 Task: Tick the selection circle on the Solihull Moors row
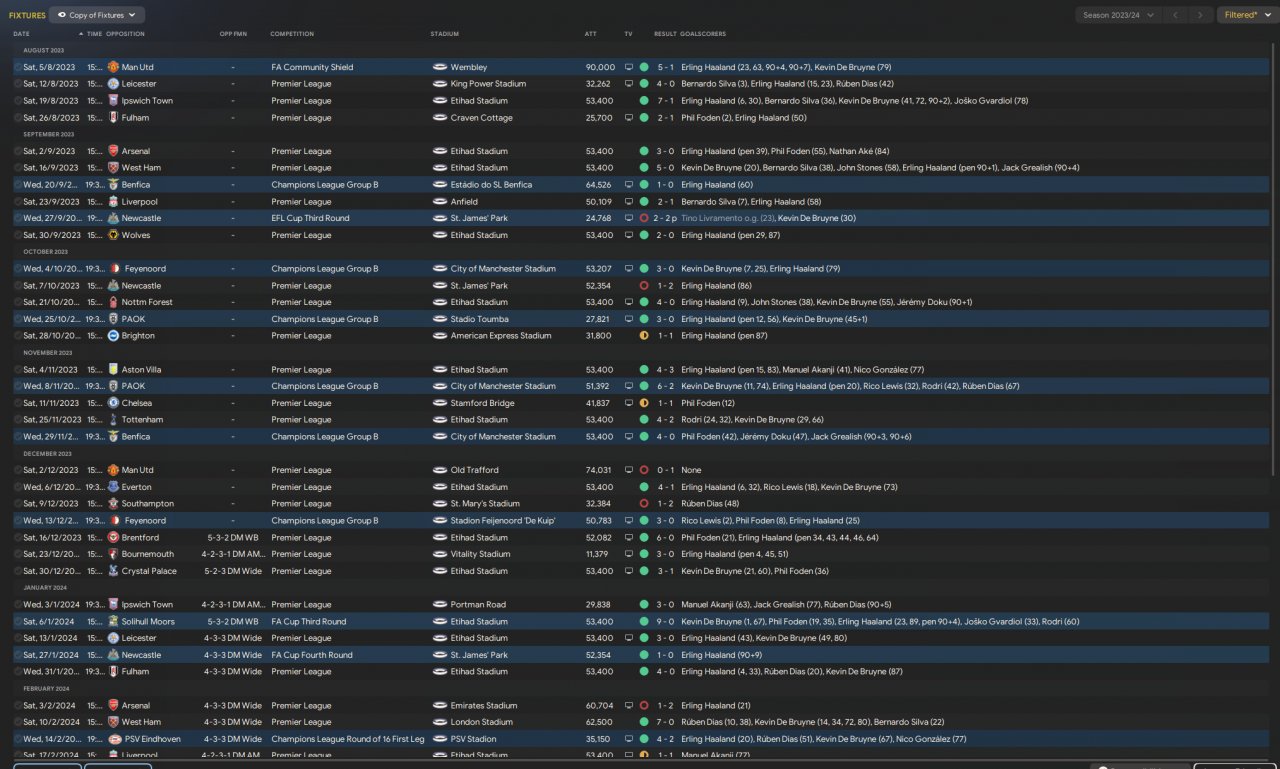[x=18, y=621]
